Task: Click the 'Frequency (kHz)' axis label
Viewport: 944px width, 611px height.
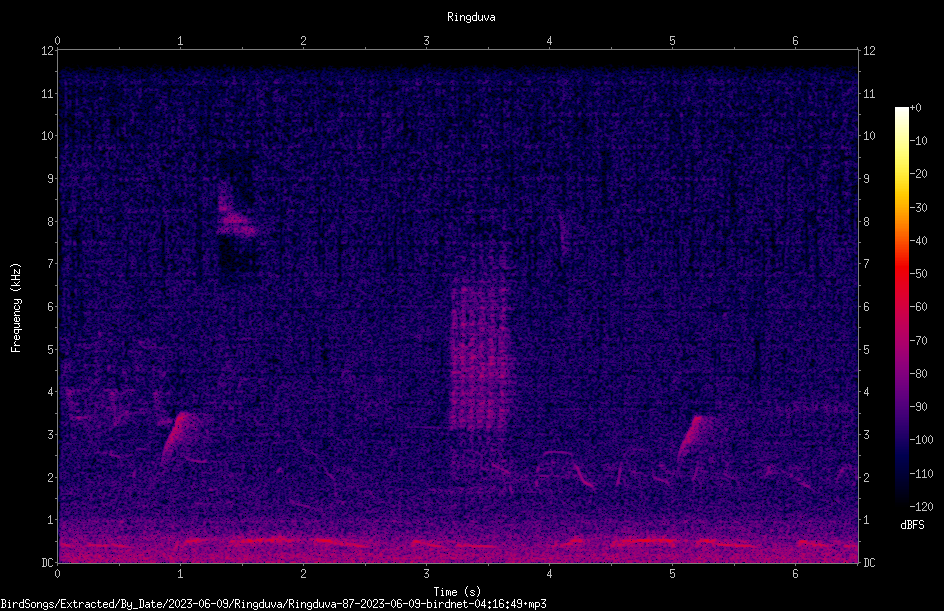Action: pyautogui.click(x=16, y=308)
